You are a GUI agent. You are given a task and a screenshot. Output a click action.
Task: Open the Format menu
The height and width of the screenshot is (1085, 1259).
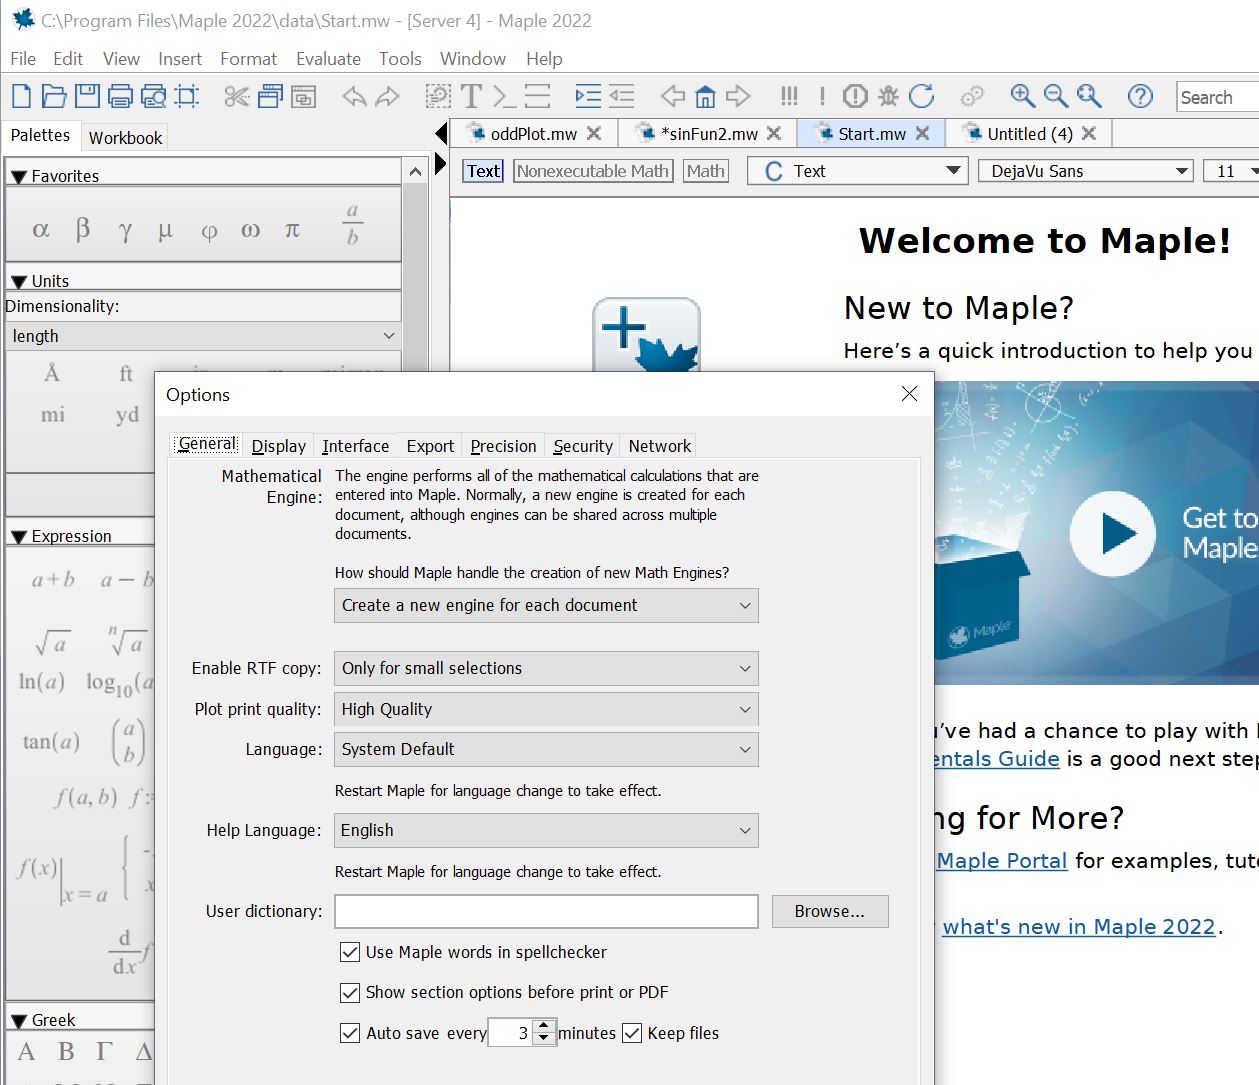coord(248,59)
